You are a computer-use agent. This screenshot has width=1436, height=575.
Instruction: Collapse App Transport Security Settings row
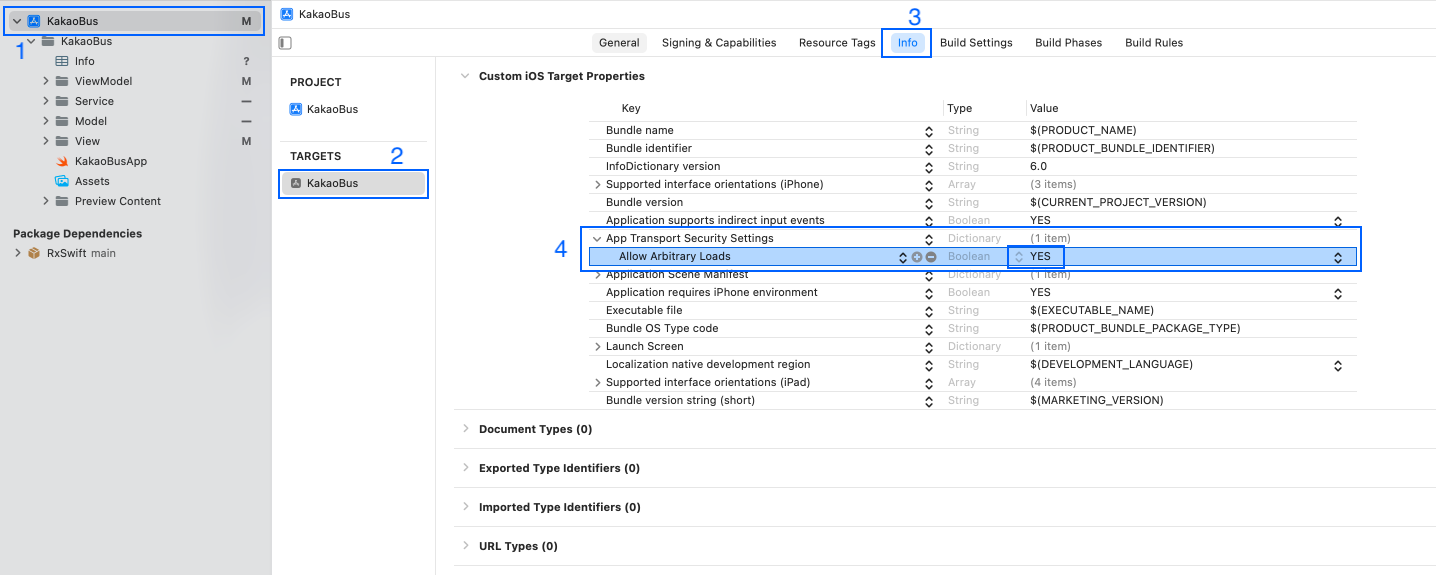[598, 239]
